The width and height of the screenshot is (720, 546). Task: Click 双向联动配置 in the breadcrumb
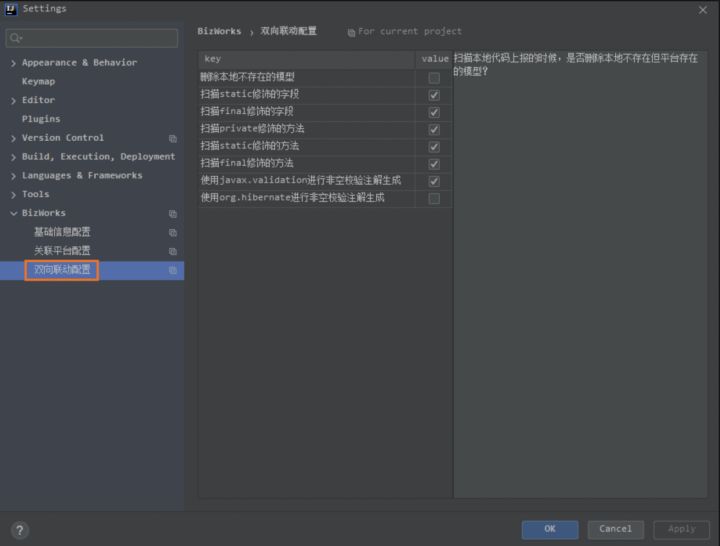pyautogui.click(x=288, y=31)
